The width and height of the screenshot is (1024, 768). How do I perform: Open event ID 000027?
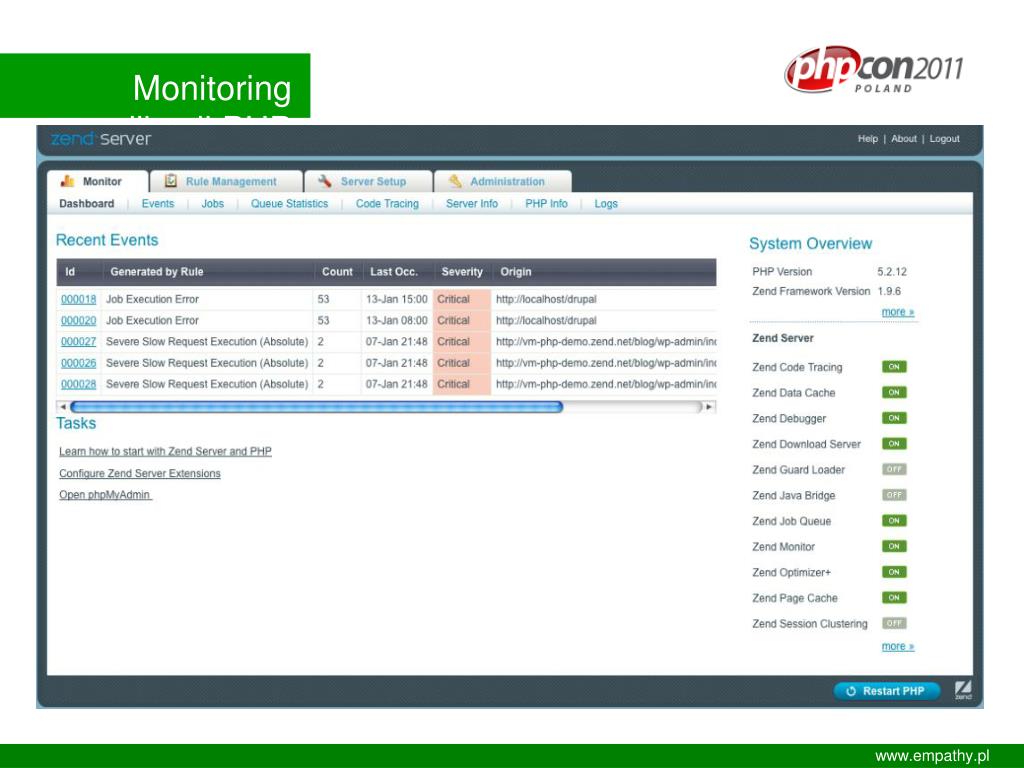(x=78, y=342)
